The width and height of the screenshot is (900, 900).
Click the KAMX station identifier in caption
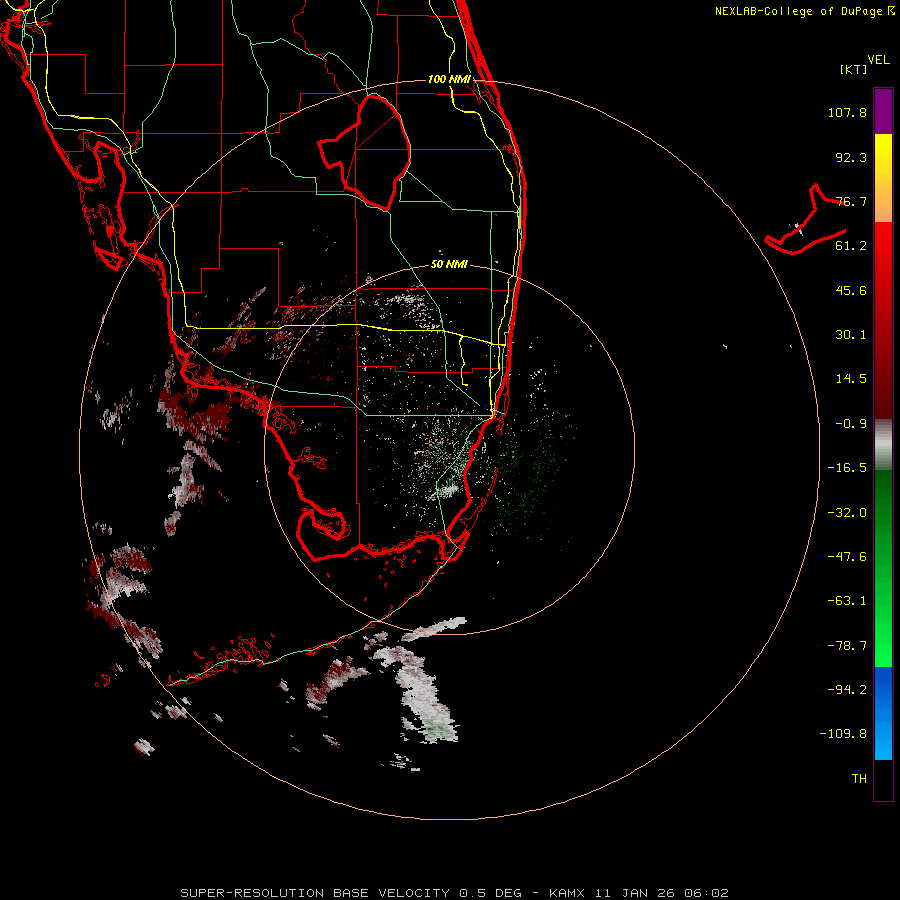coord(567,893)
